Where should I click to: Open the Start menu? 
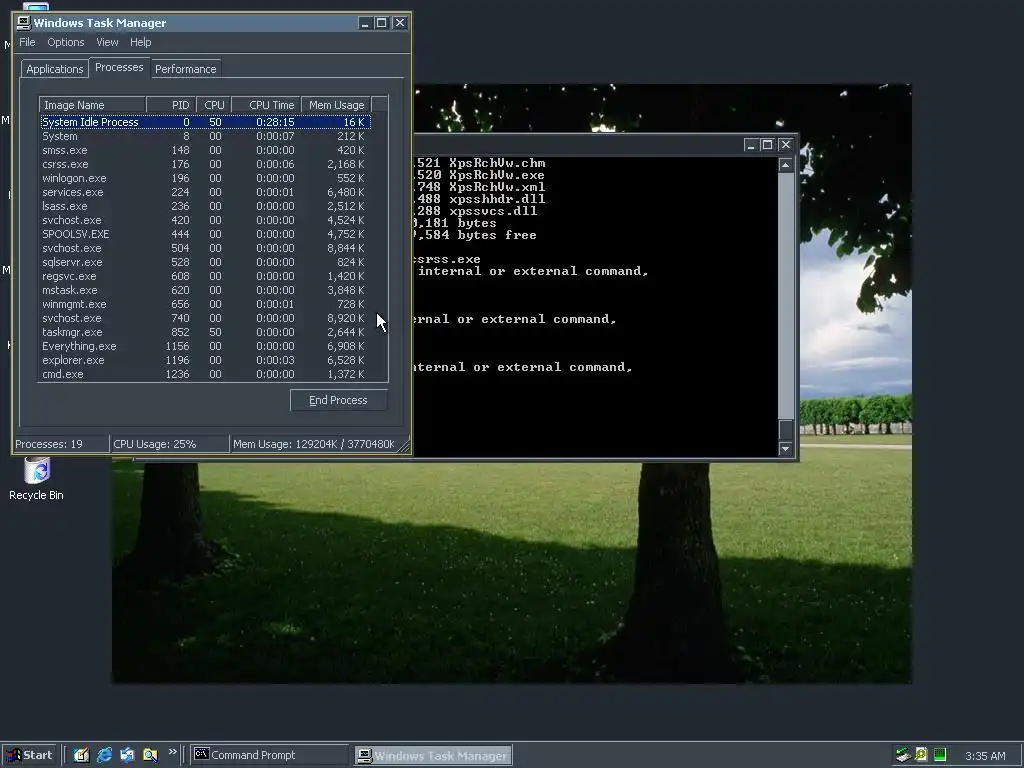coord(30,755)
